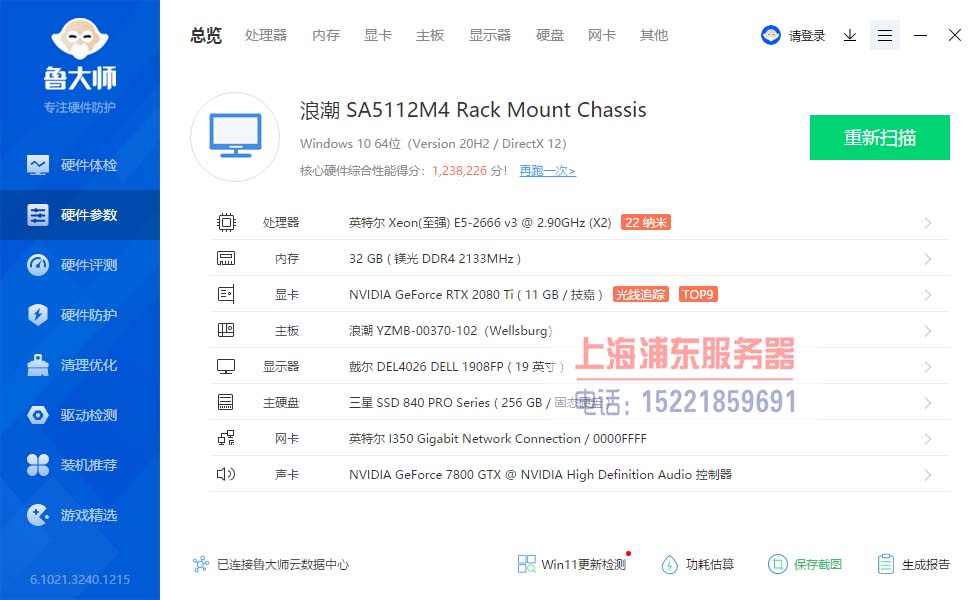Click the large computer monitor icon
980x600 pixels.
[x=235, y=137]
